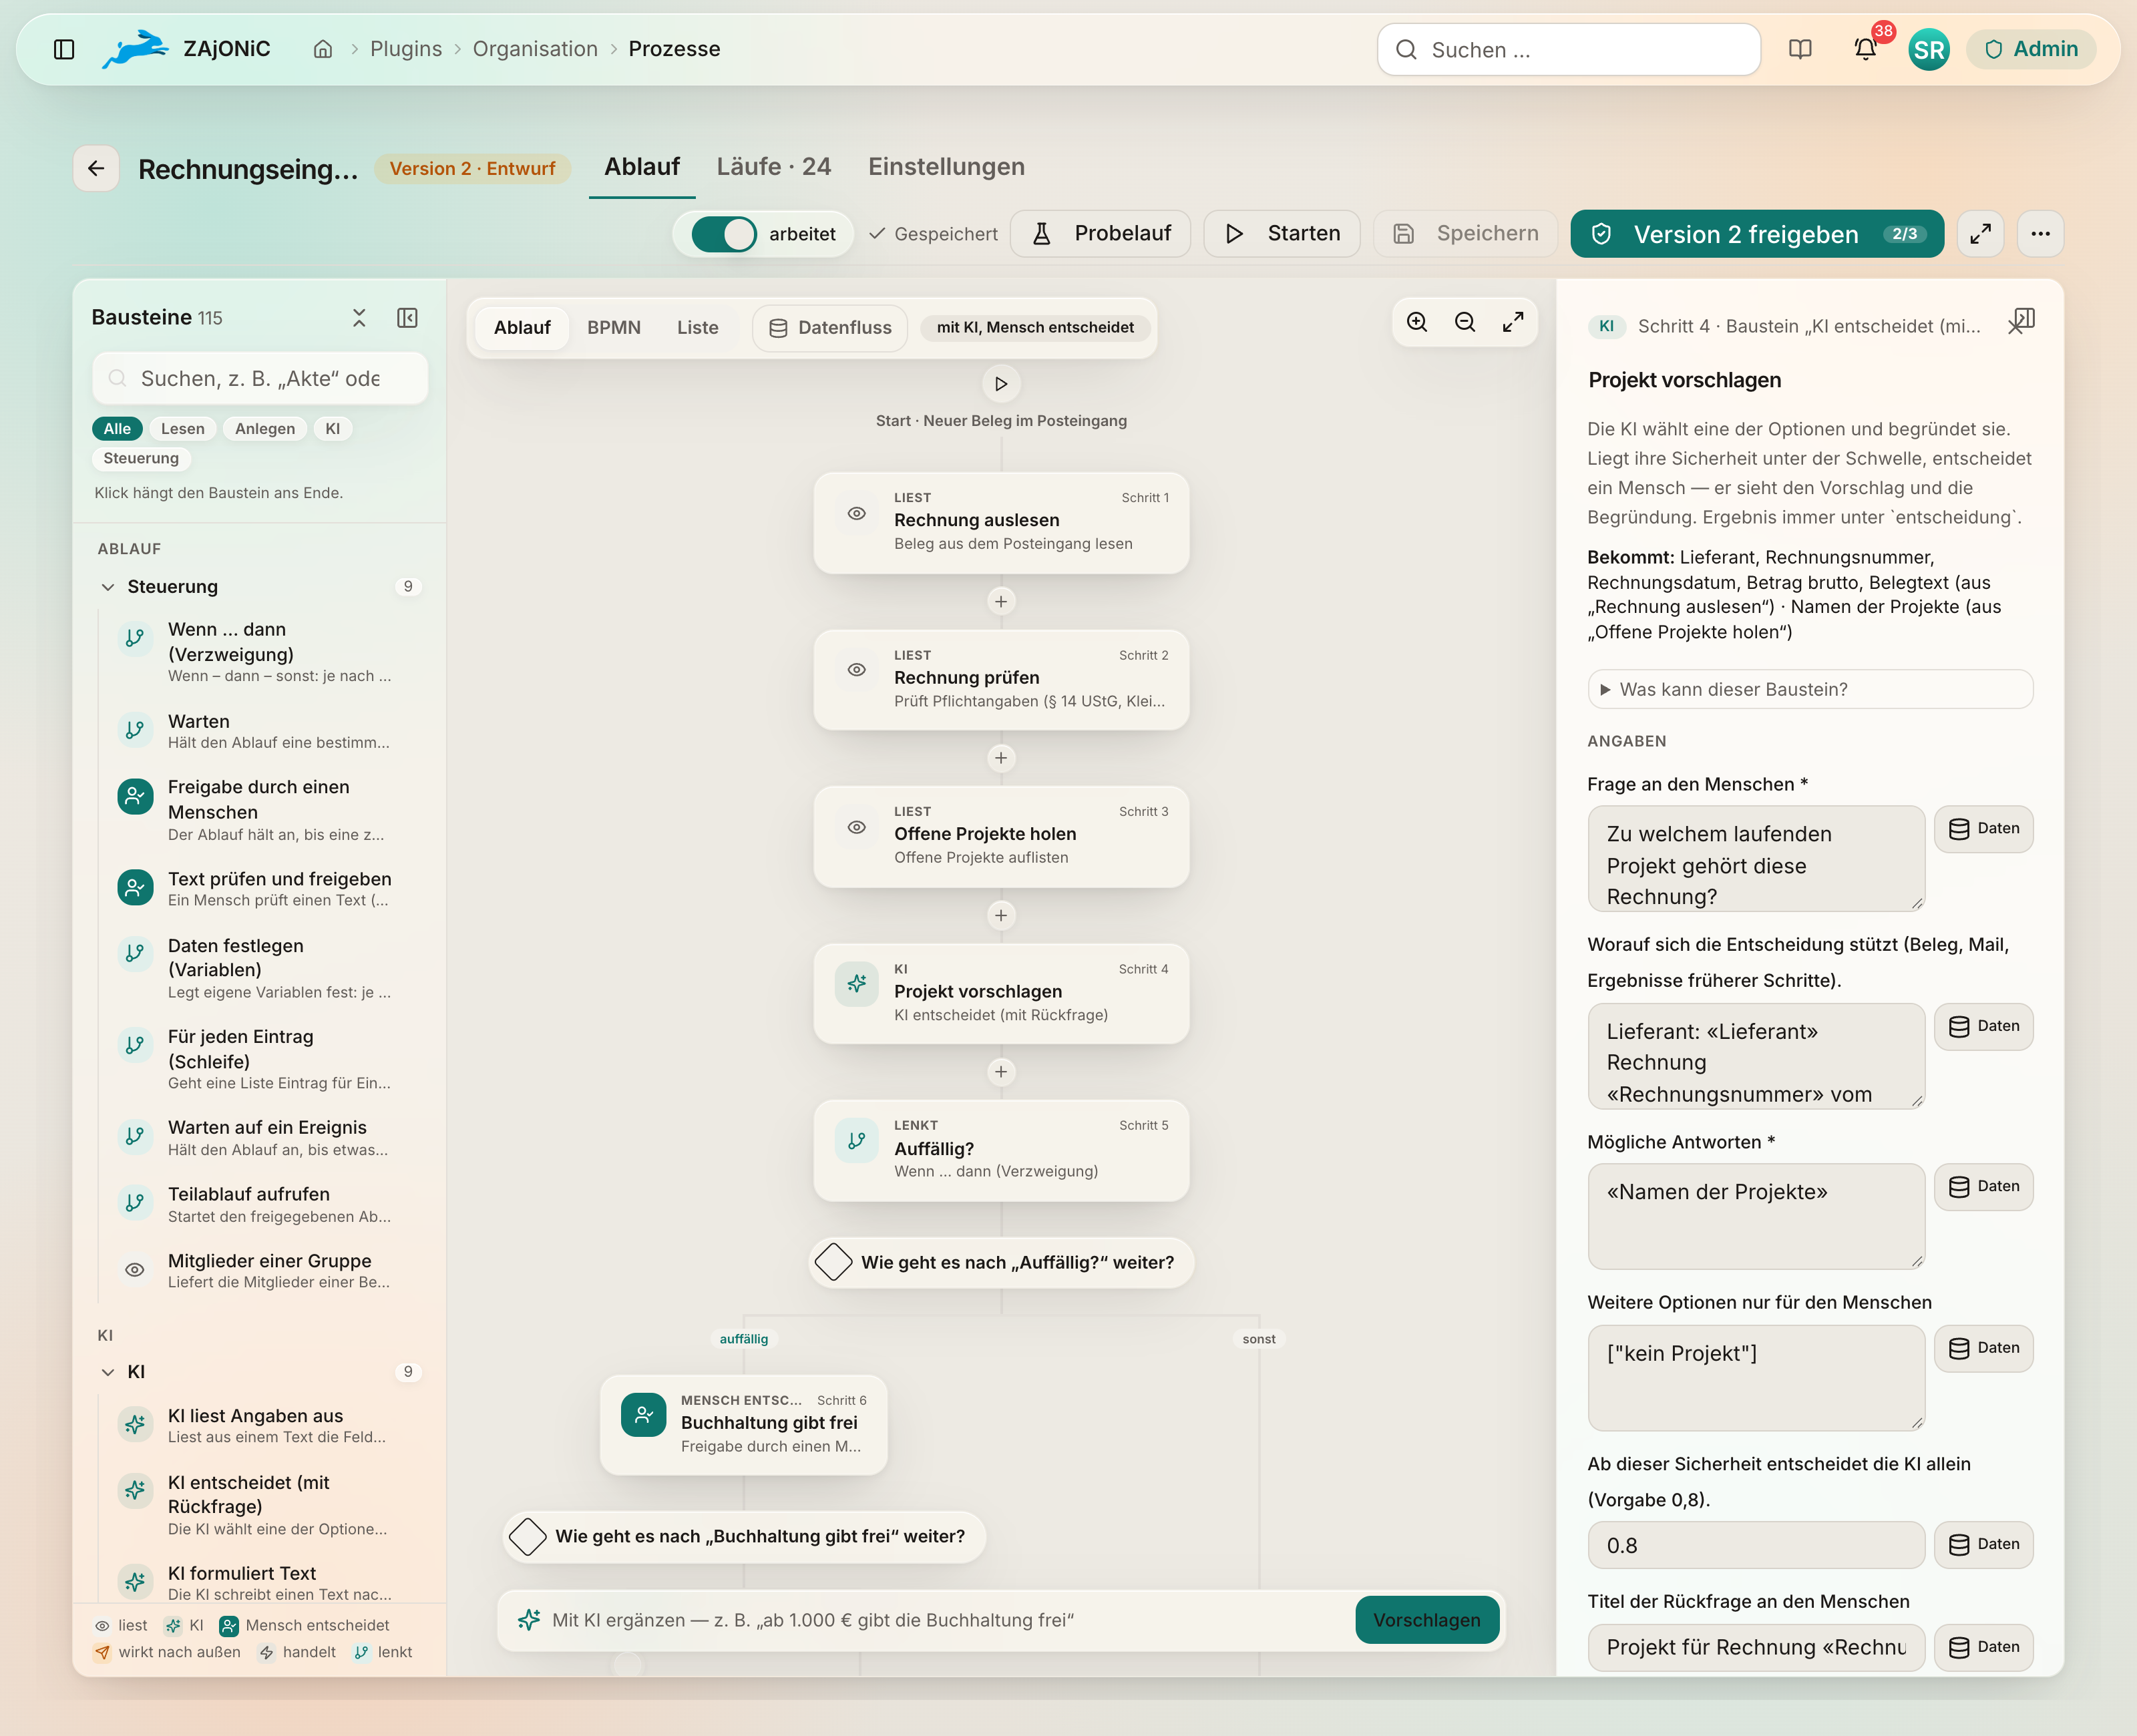This screenshot has width=2137, height=1736.
Task: Open the documentation book icon
Action: 1800,49
